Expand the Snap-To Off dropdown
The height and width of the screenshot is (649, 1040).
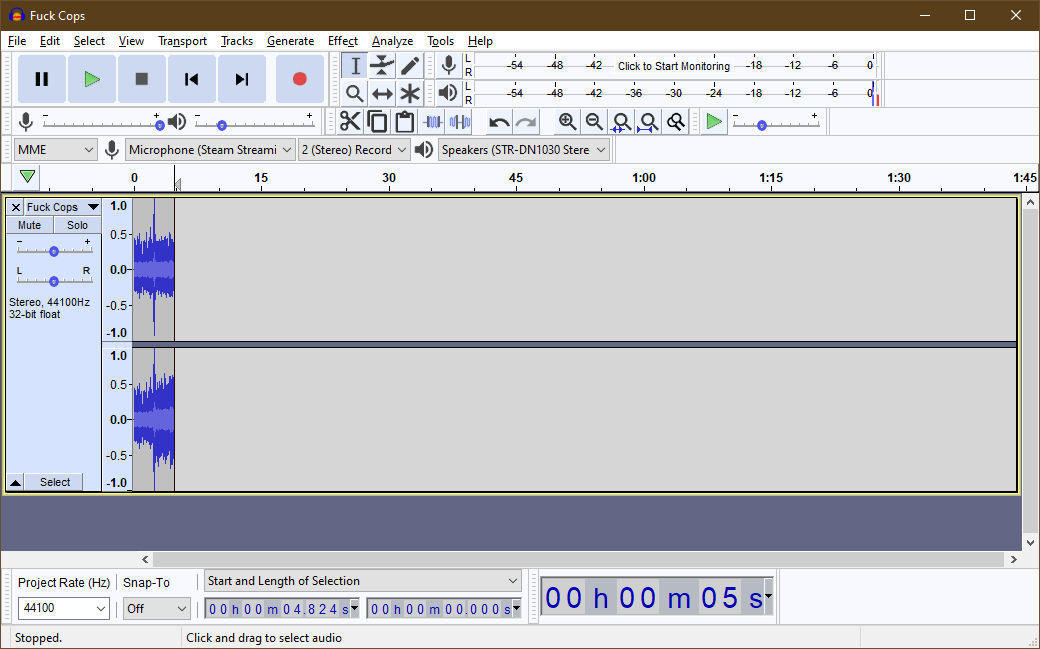[157, 608]
